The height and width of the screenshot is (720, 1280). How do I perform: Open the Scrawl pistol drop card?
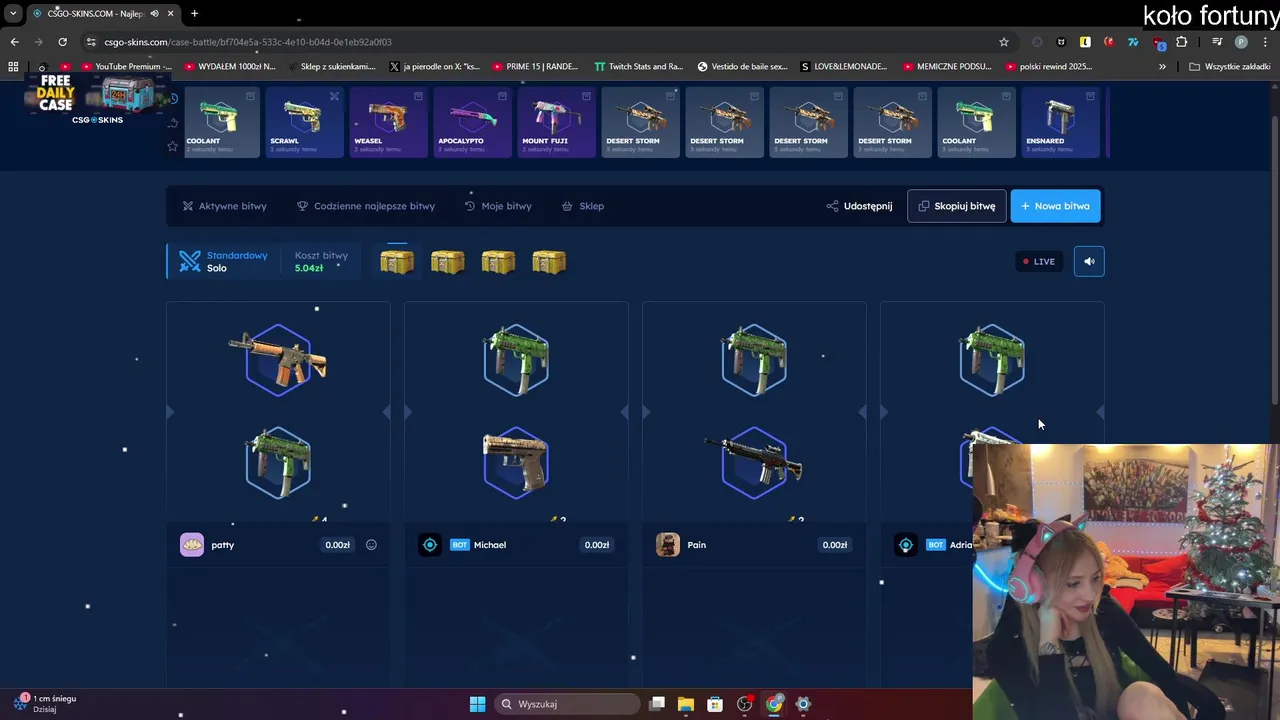[x=304, y=122]
